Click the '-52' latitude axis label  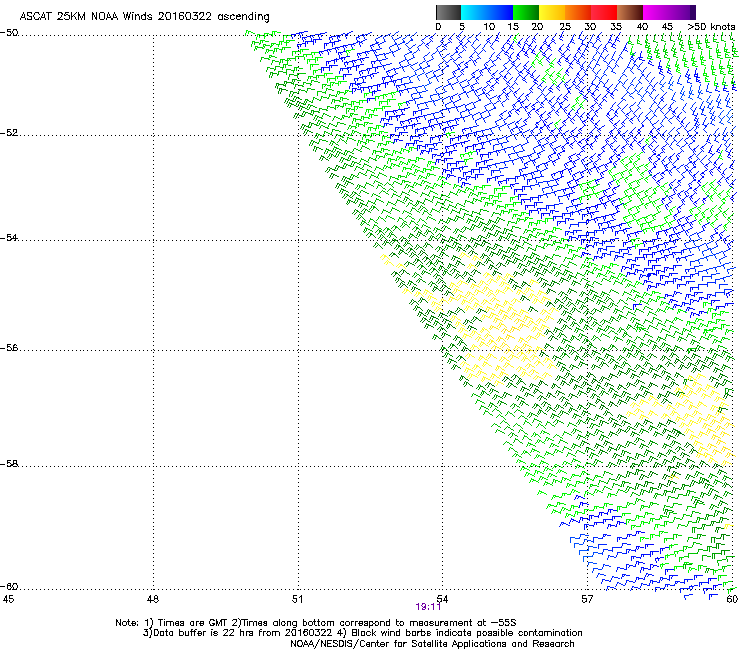(9, 133)
